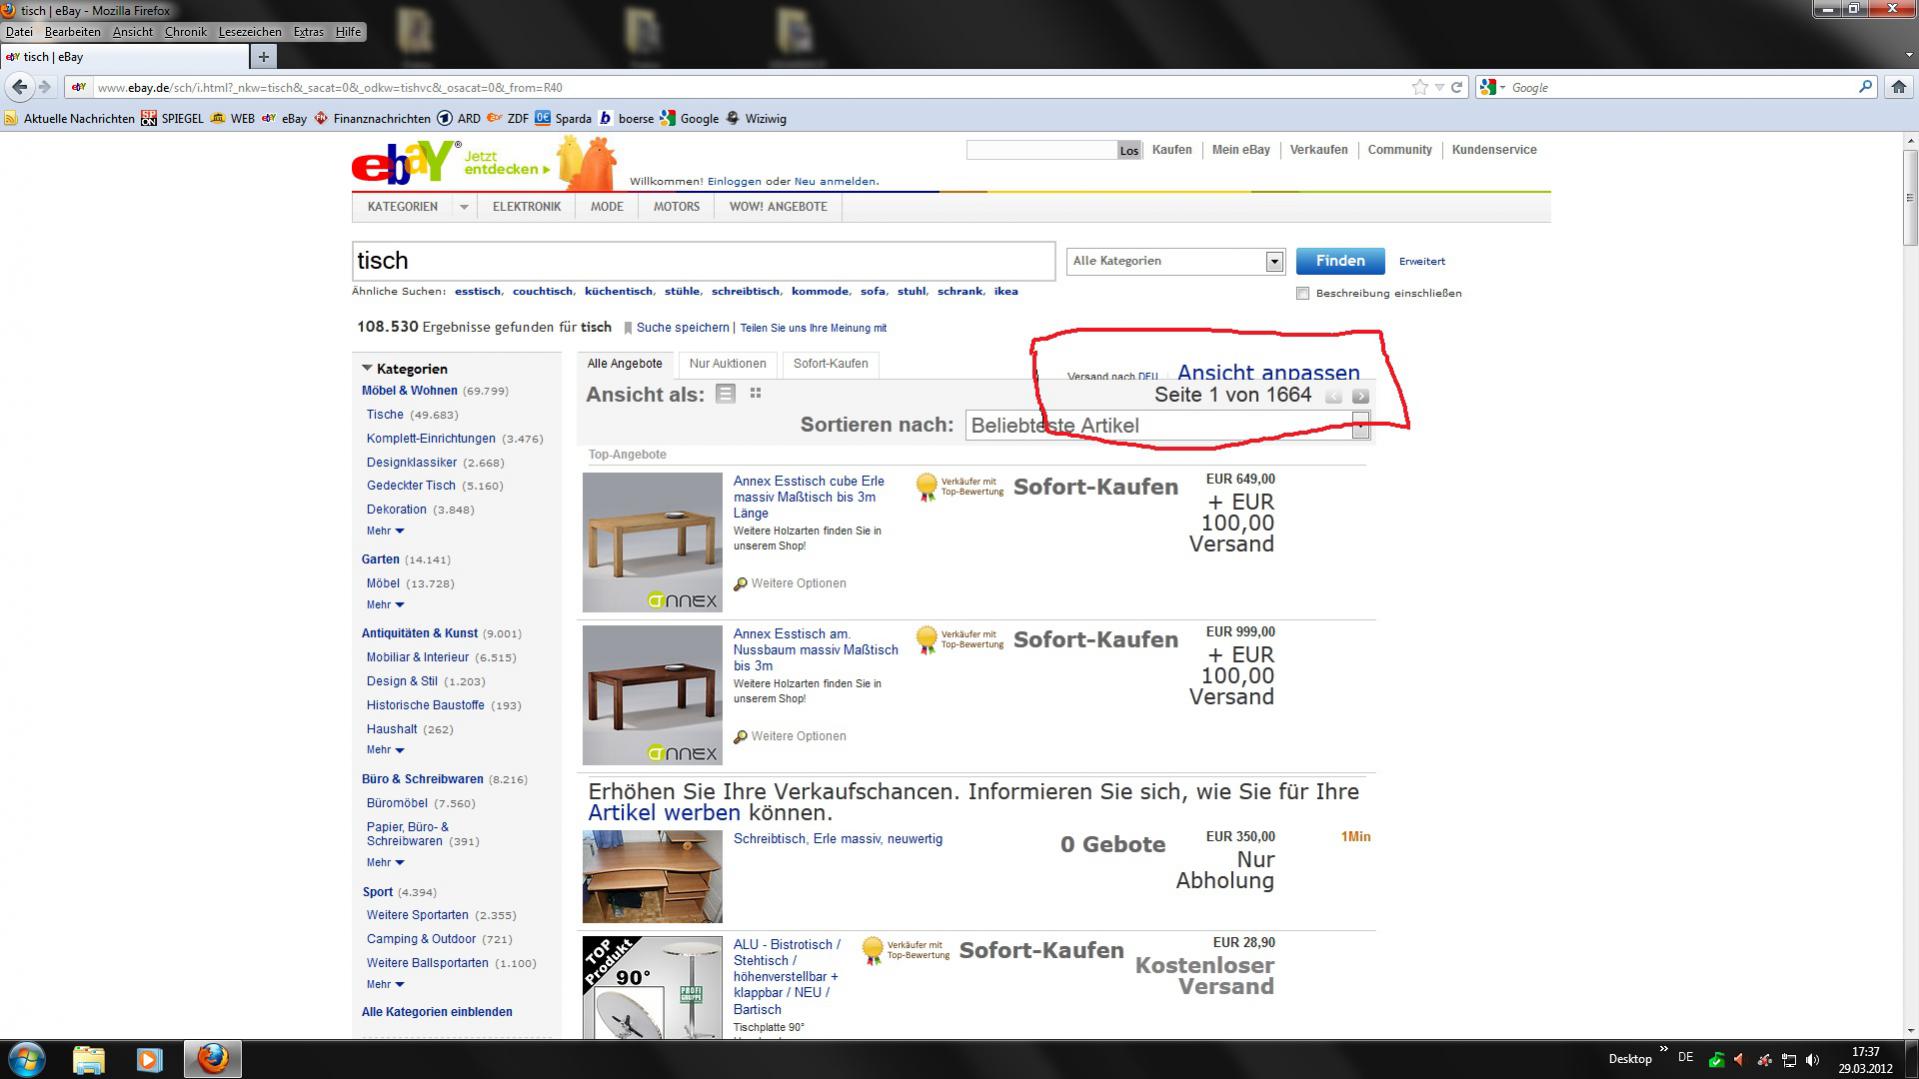Open Windows Explorer from the taskbar

89,1059
